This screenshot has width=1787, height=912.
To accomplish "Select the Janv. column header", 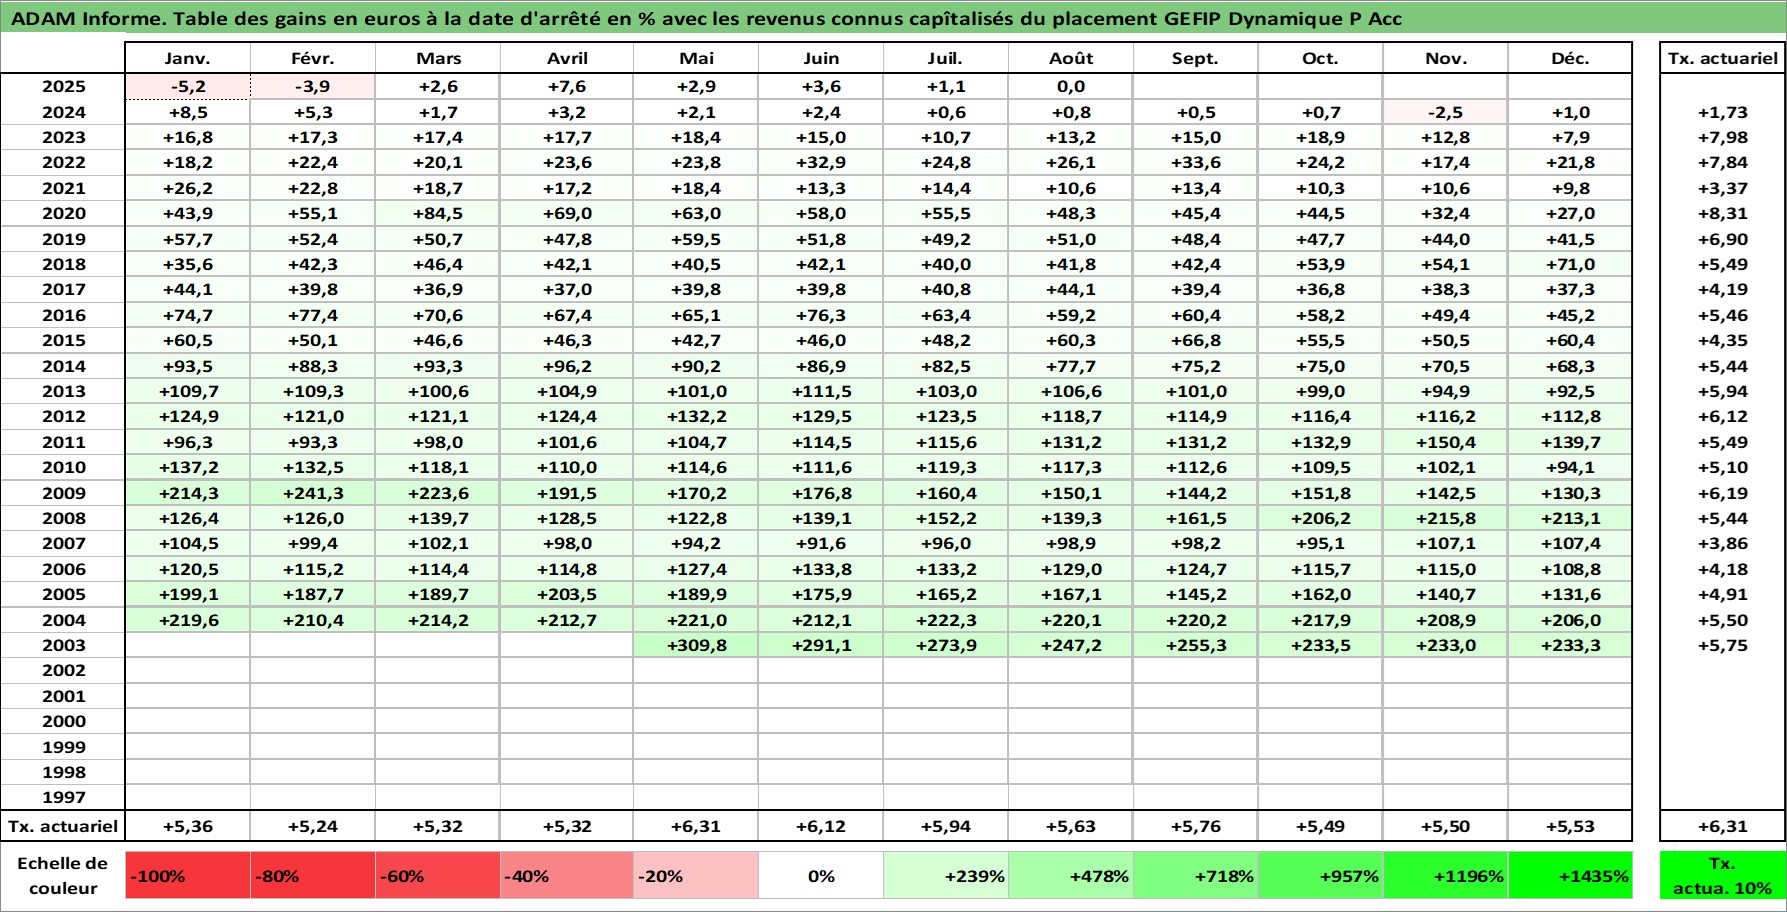I will pyautogui.click(x=188, y=58).
